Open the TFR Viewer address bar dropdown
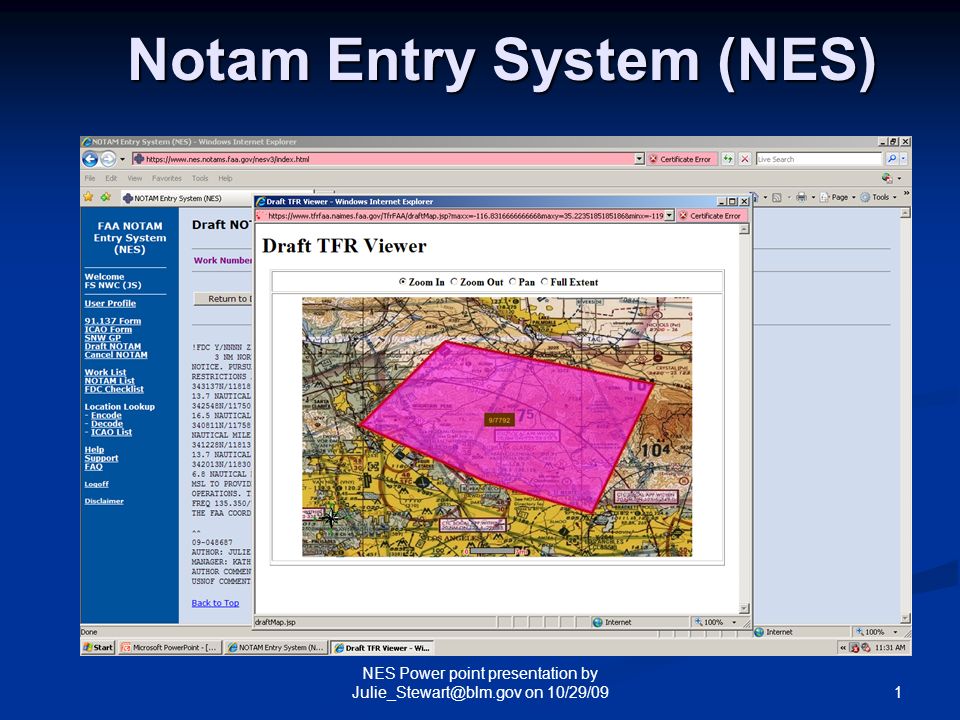This screenshot has height=720, width=960. tap(669, 216)
